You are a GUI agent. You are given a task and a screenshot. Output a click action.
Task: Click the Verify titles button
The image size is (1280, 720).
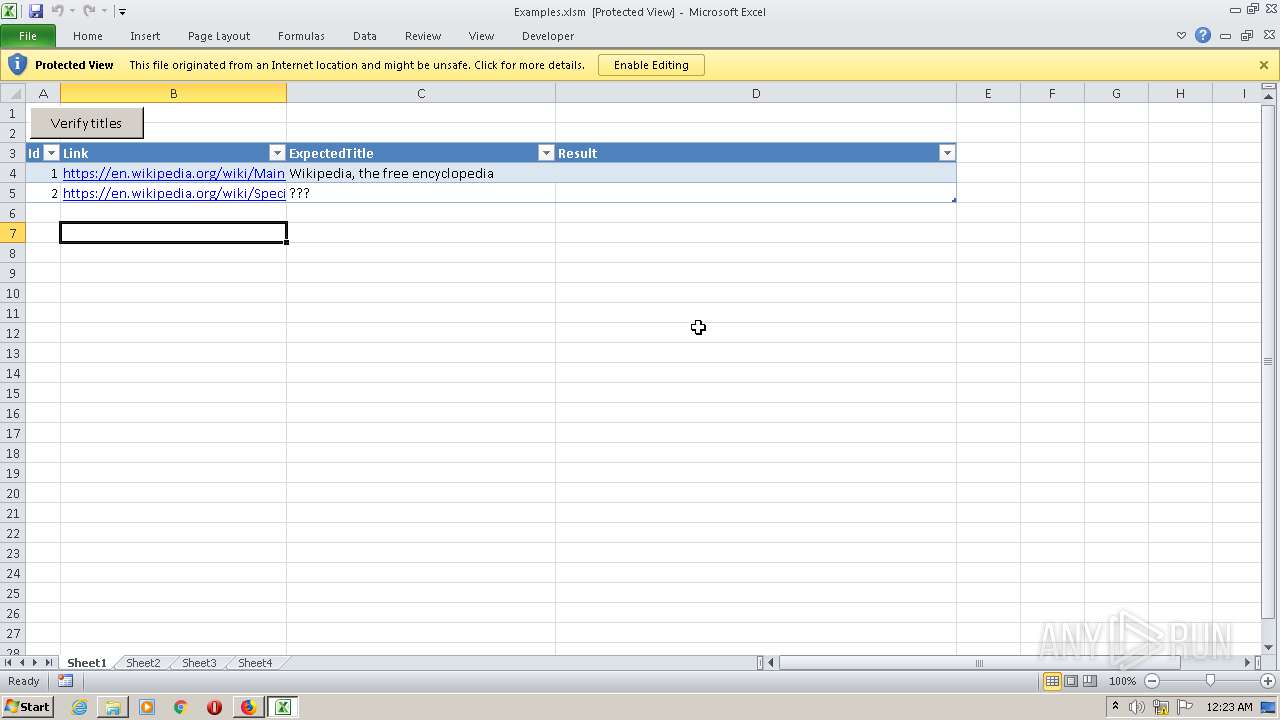click(x=86, y=123)
